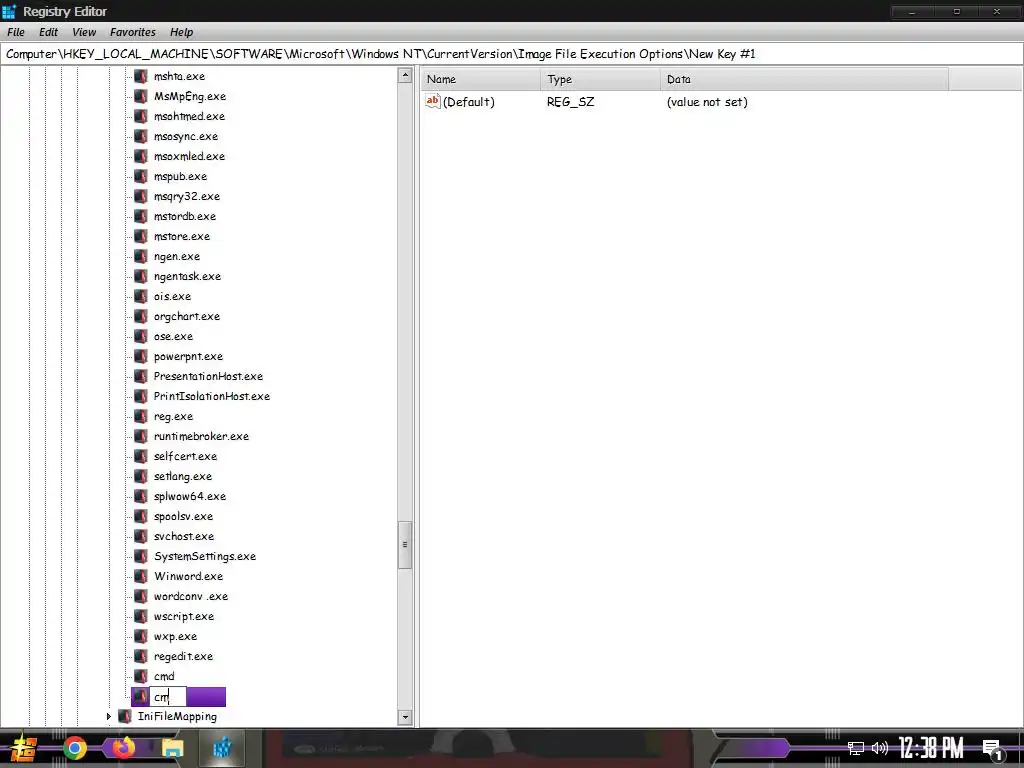1024x768 pixels.
Task: Click the key icon beside msoxmled.exe
Action: click(x=140, y=157)
